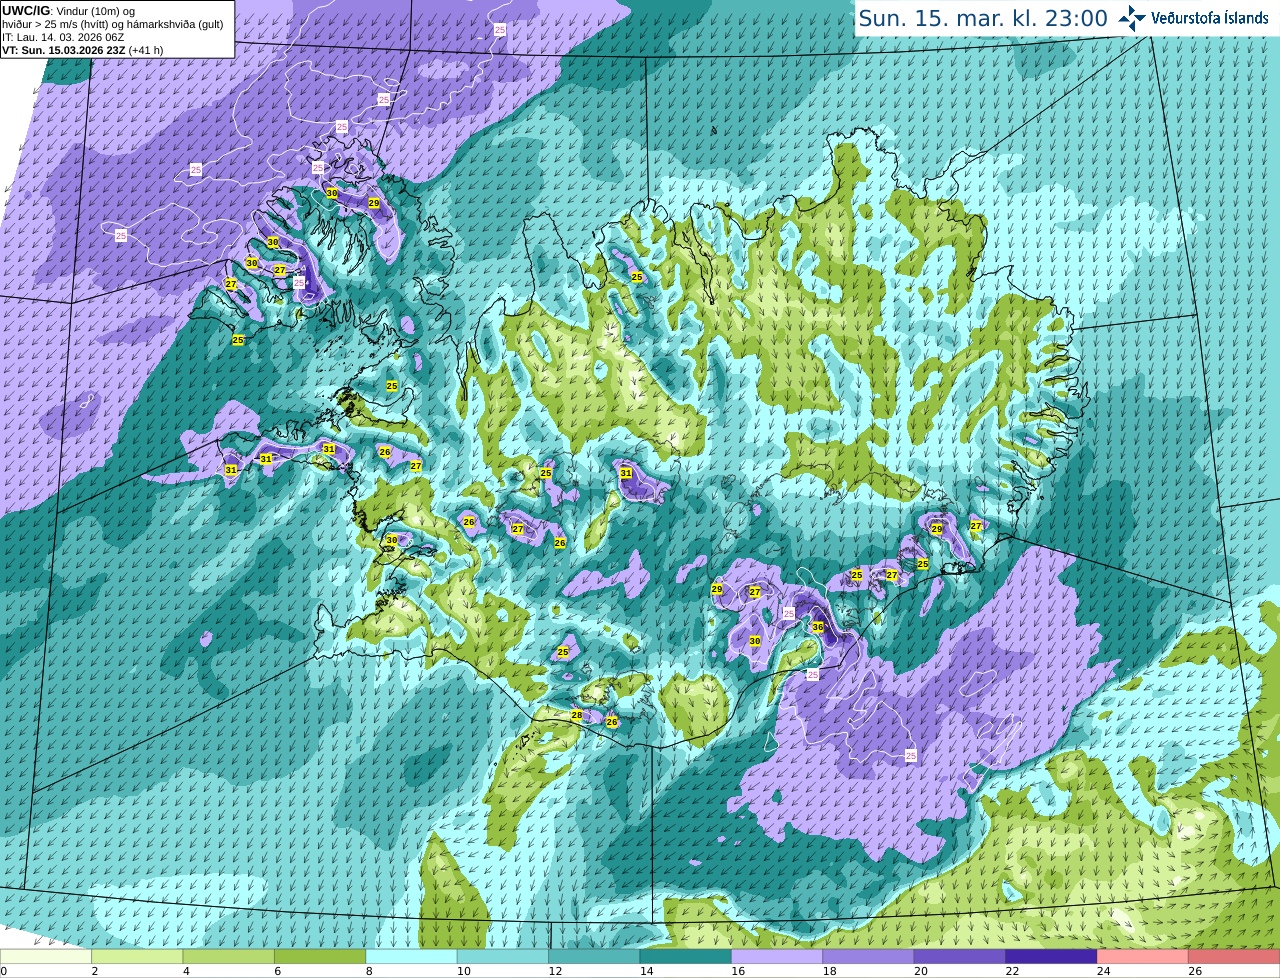Screen dimensions: 1280x978
Task: Pick the 8–10 m/s pale cyan legend swatch
Action: point(412,957)
